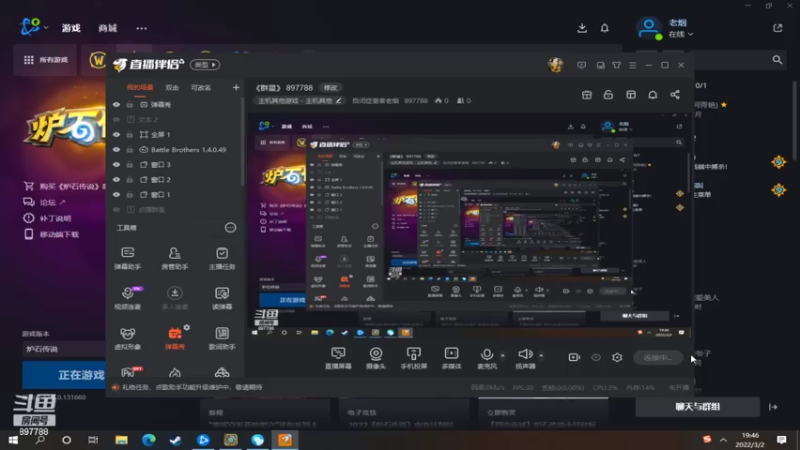Click the 扬声器 speaker icon

[x=525, y=354]
